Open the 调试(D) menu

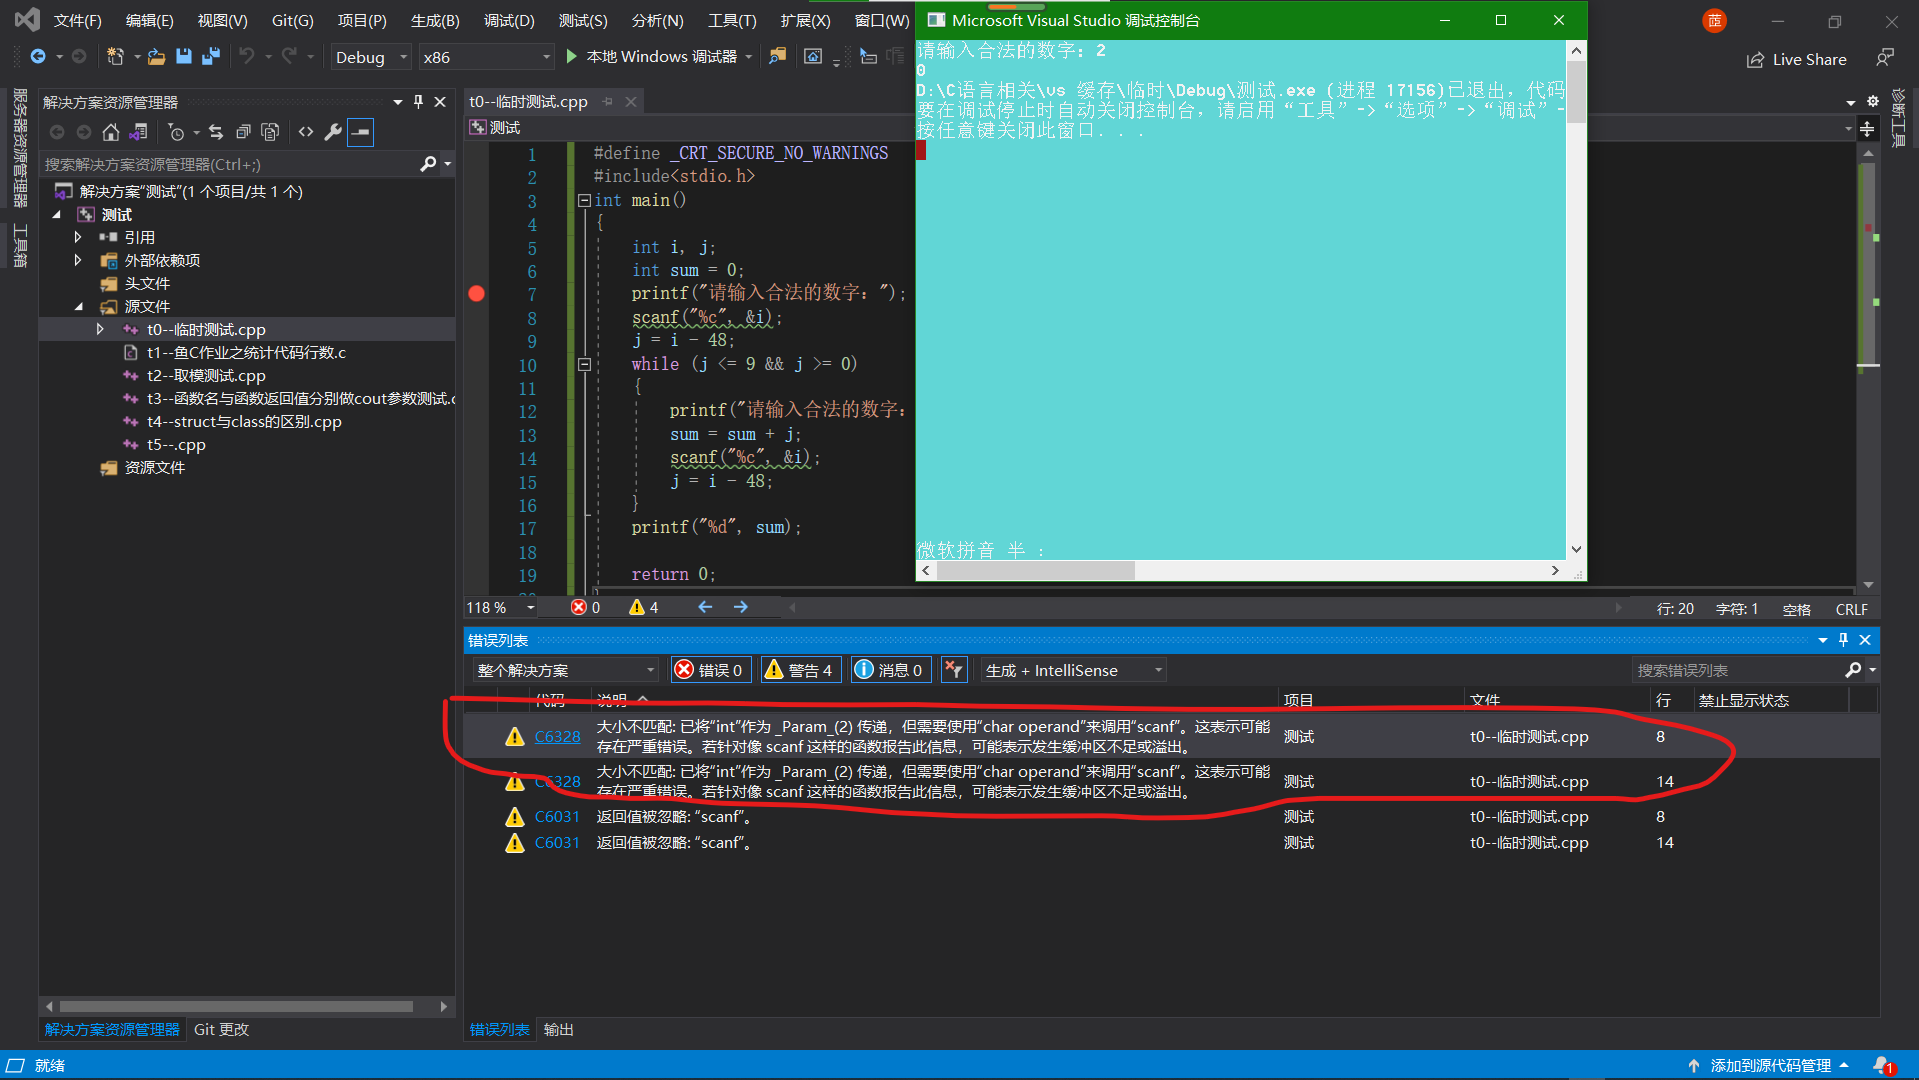[509, 20]
